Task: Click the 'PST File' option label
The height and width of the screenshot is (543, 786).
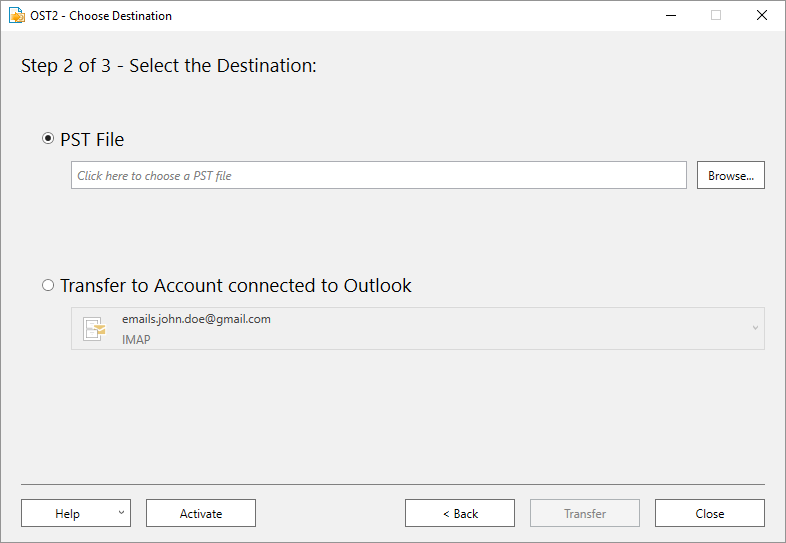Action: (x=92, y=139)
